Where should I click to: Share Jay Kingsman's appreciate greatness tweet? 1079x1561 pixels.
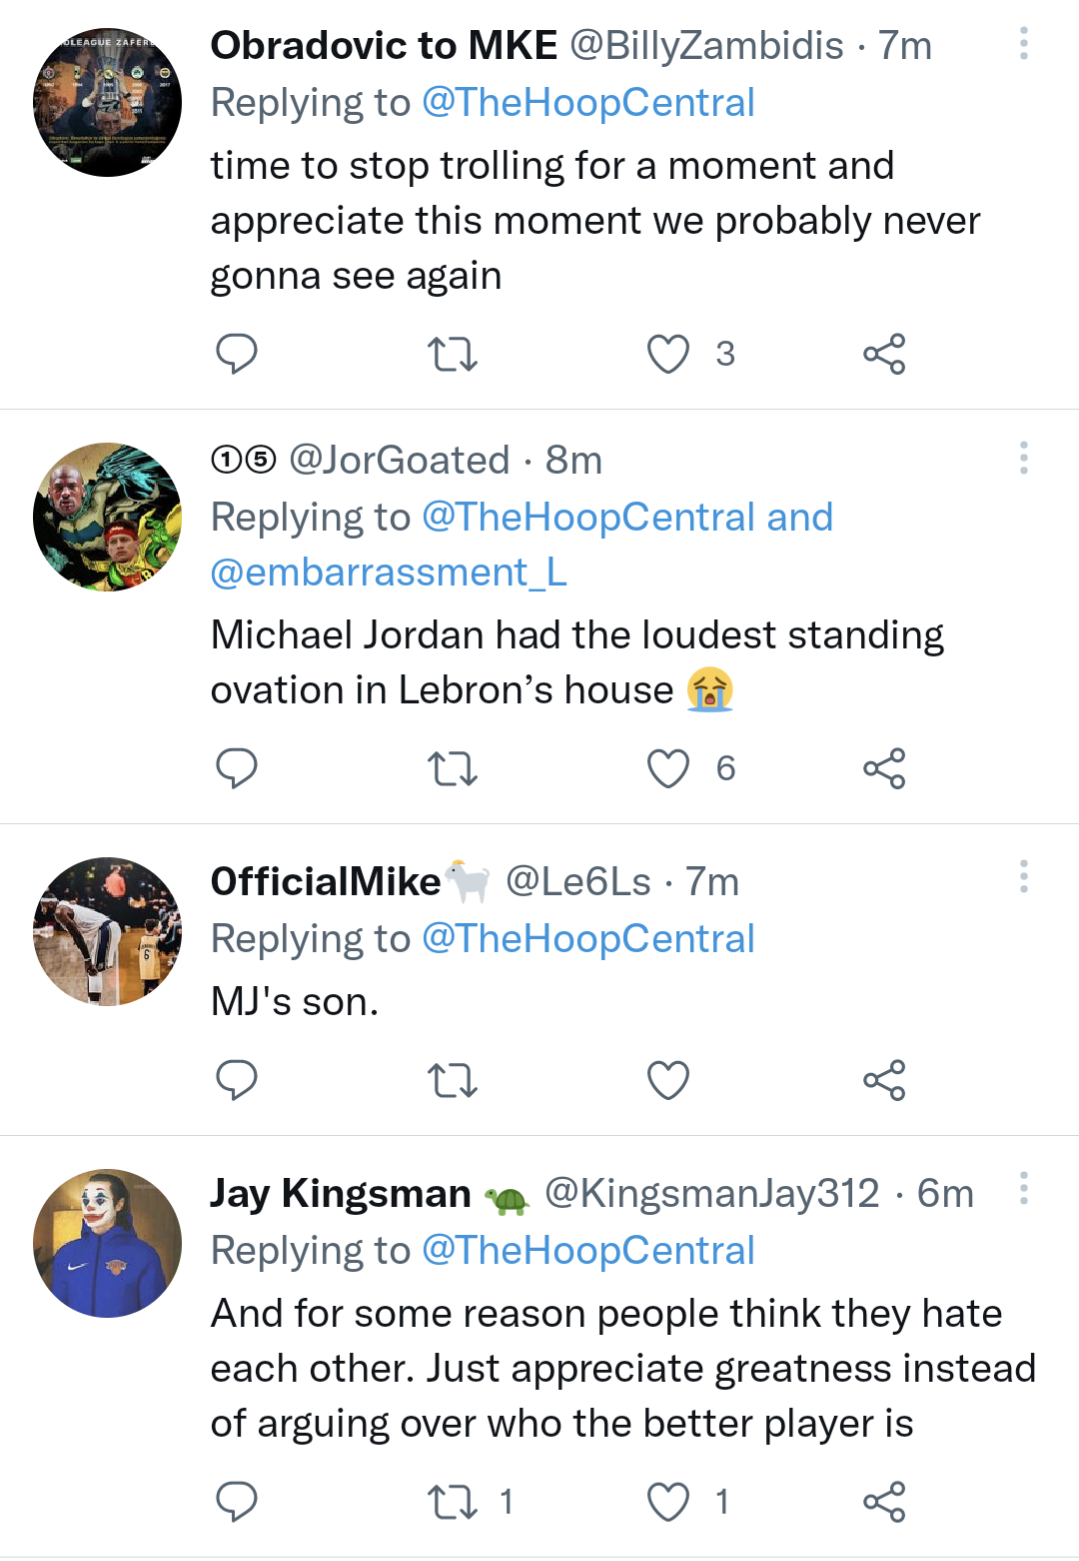[884, 1501]
